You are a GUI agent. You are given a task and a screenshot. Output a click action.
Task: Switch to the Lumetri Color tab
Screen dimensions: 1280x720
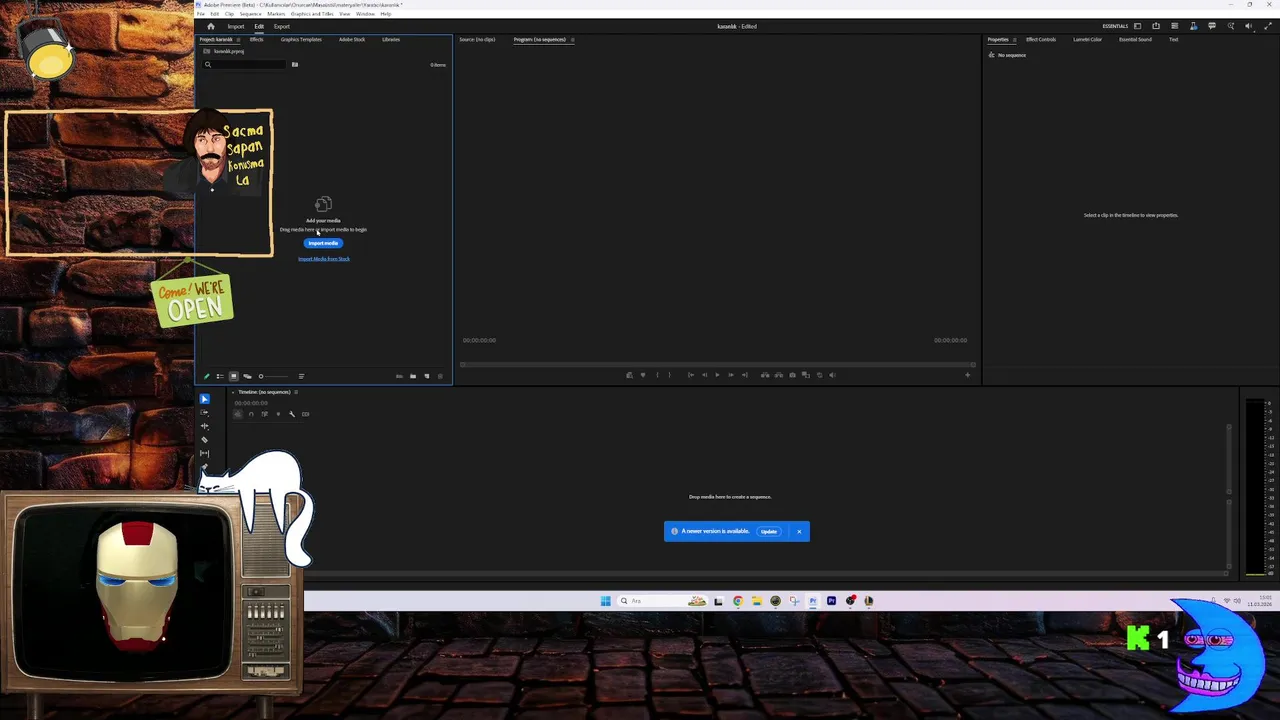[1087, 39]
